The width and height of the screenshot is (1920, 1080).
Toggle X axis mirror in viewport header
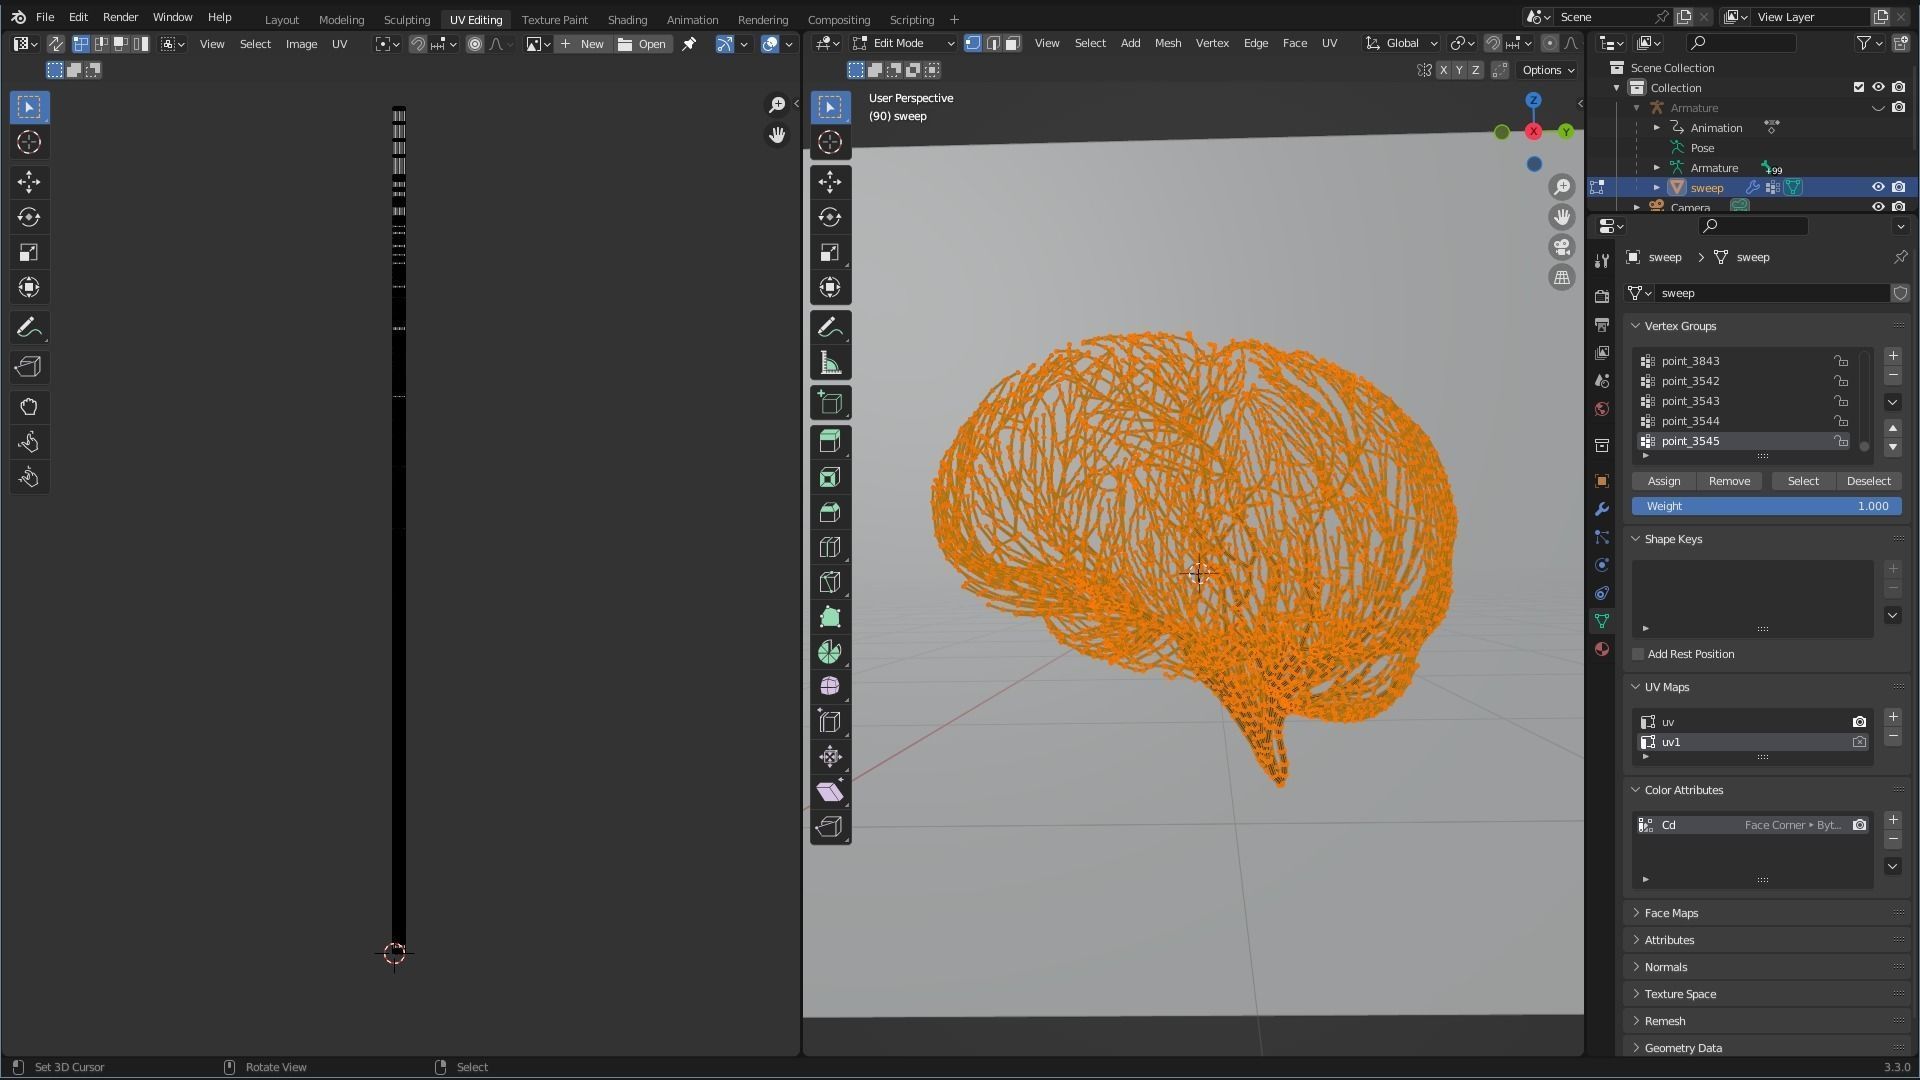1443,70
